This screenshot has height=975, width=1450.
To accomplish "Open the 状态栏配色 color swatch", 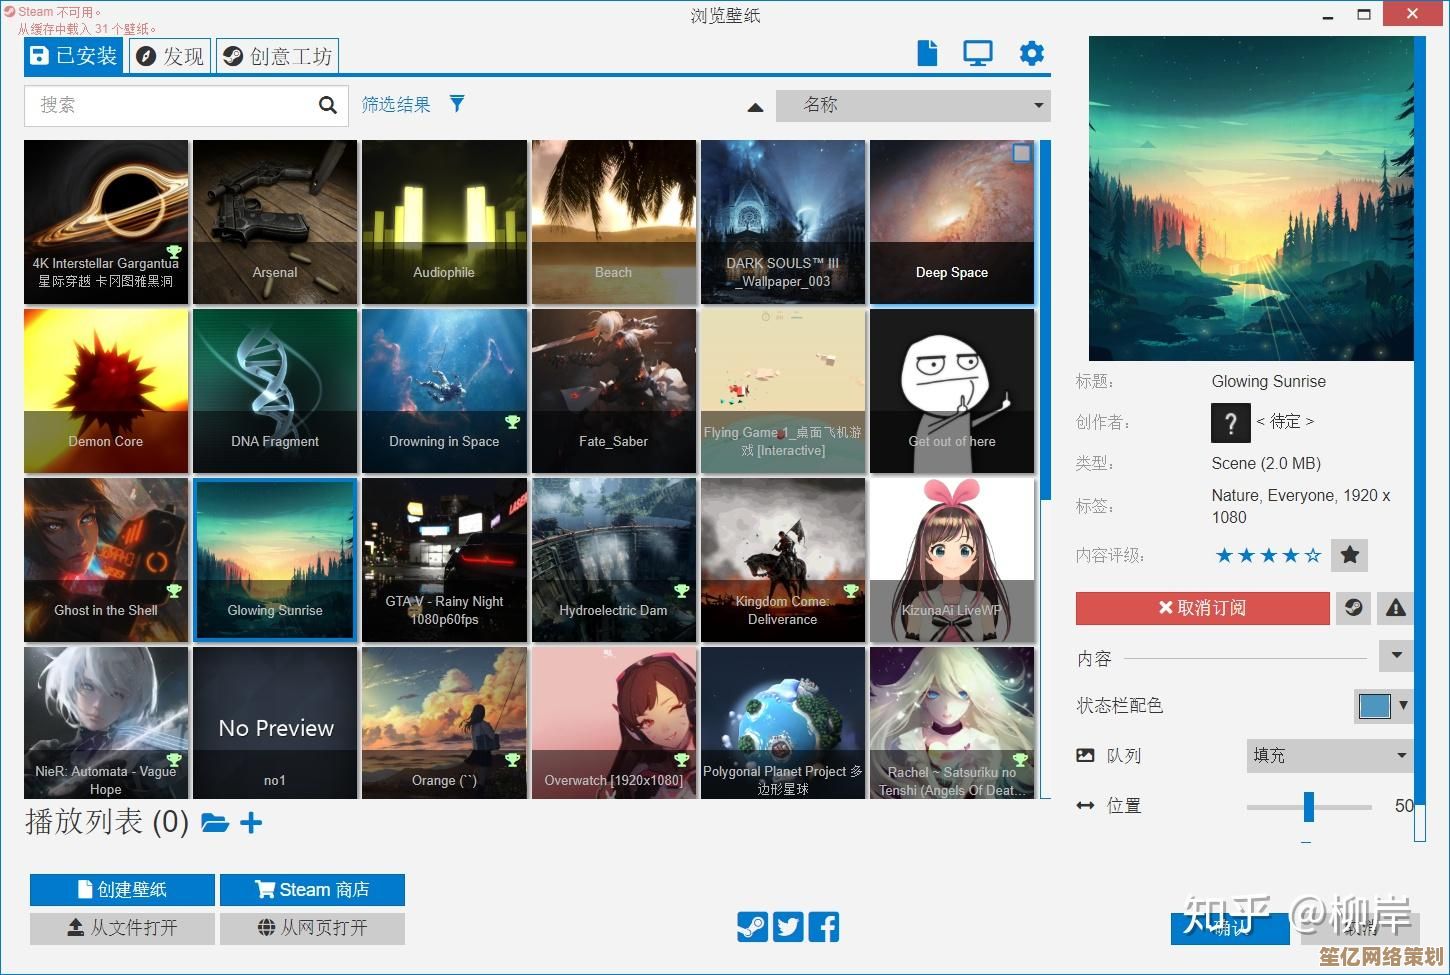I will pos(1375,706).
